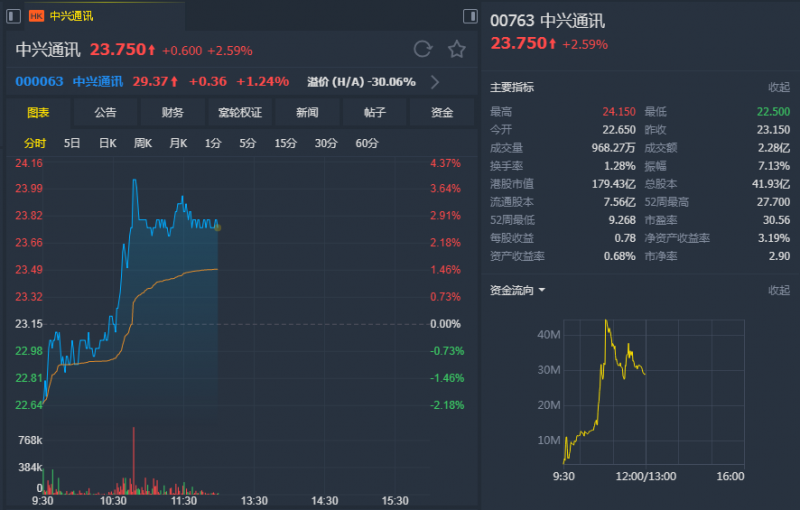Select the 1分 interval
Image resolution: width=800 pixels, height=510 pixels.
213,143
